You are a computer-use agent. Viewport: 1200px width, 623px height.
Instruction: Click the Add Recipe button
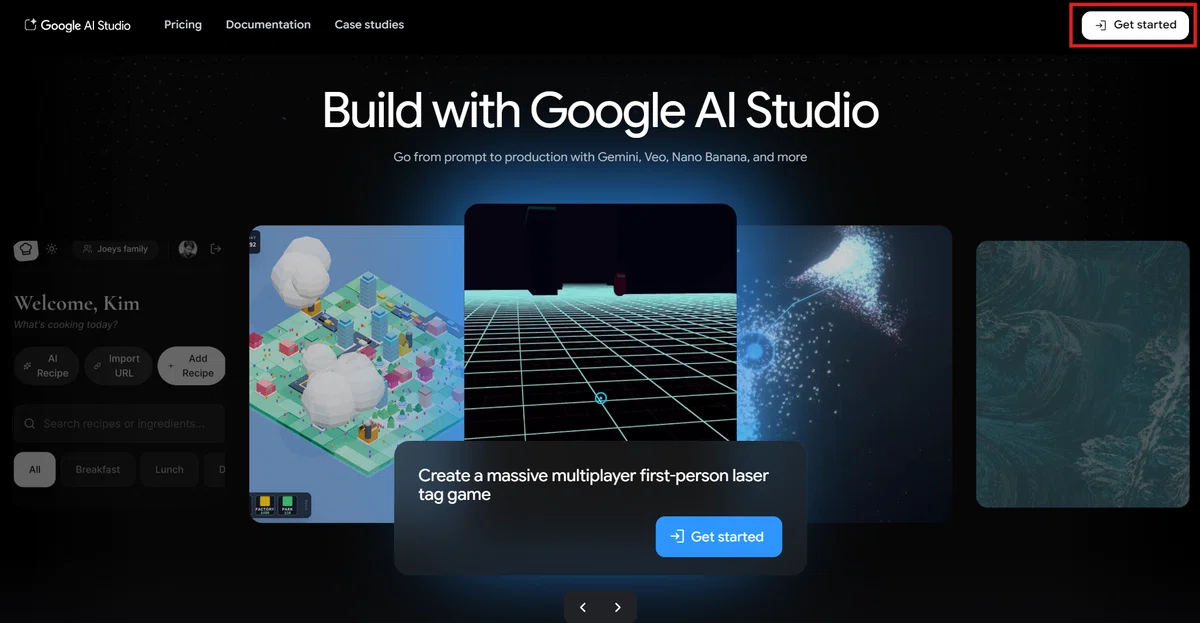pos(192,366)
